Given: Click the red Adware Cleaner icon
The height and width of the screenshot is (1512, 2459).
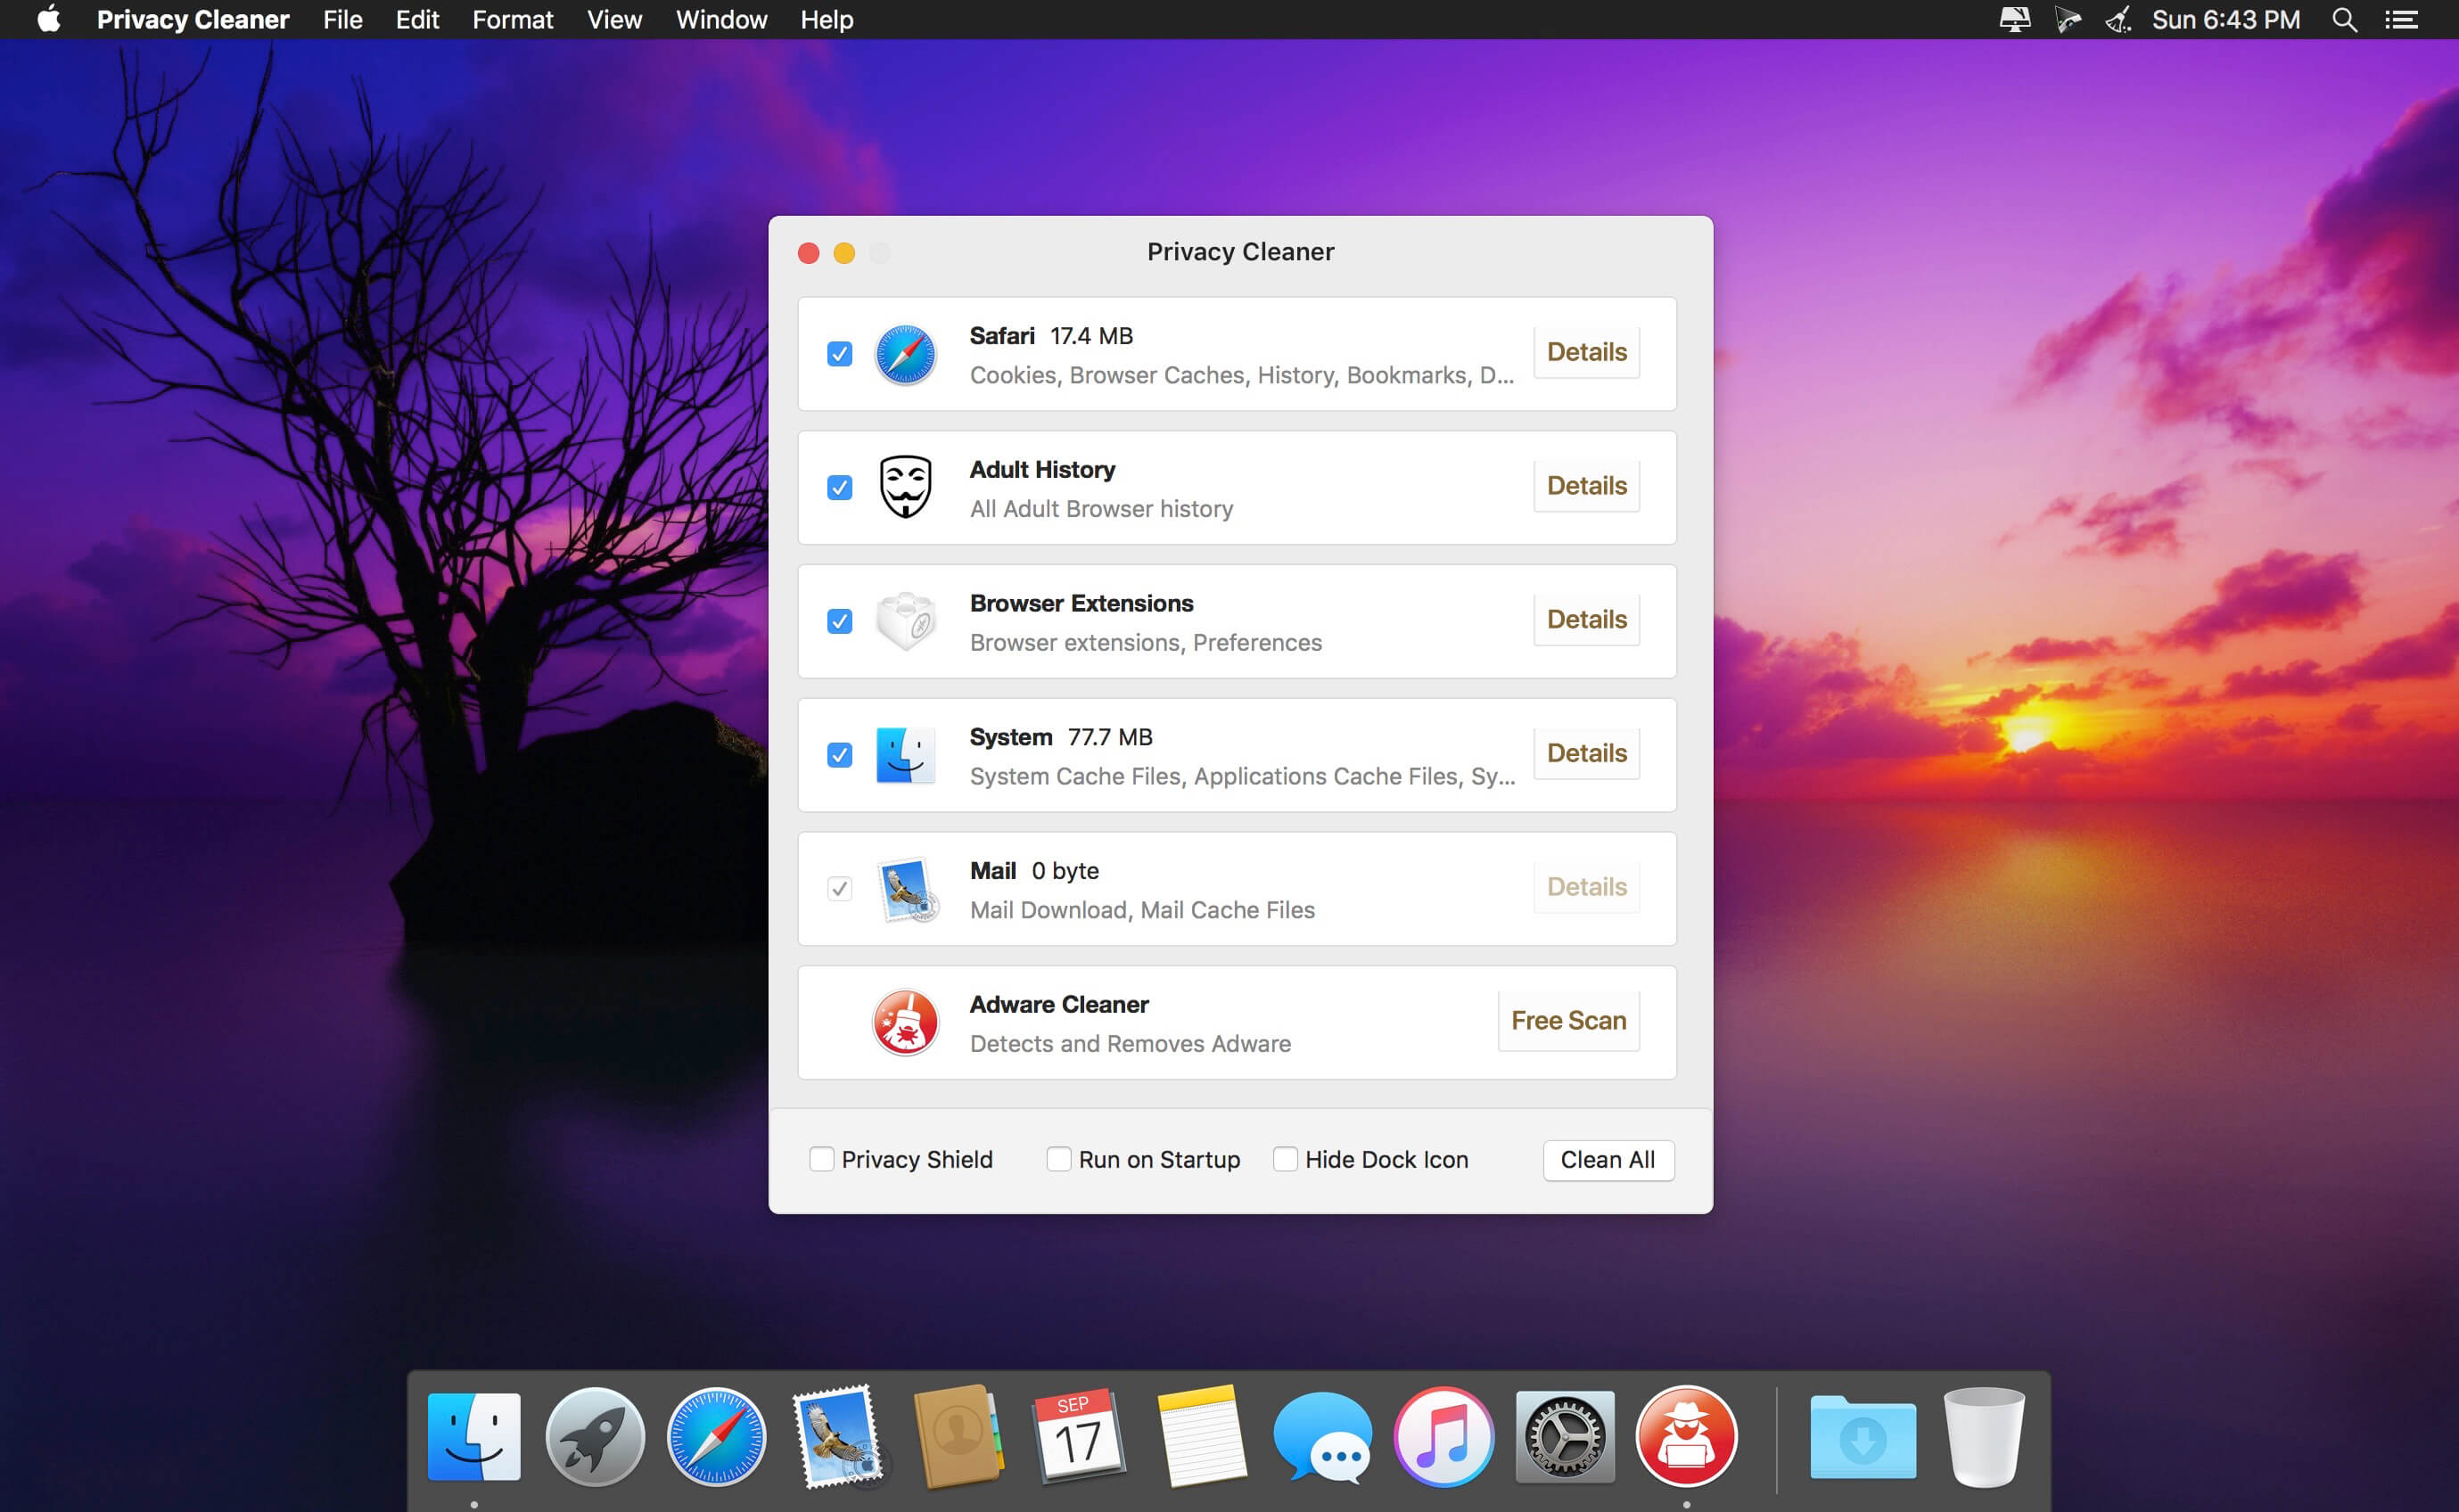Looking at the screenshot, I should (905, 1022).
